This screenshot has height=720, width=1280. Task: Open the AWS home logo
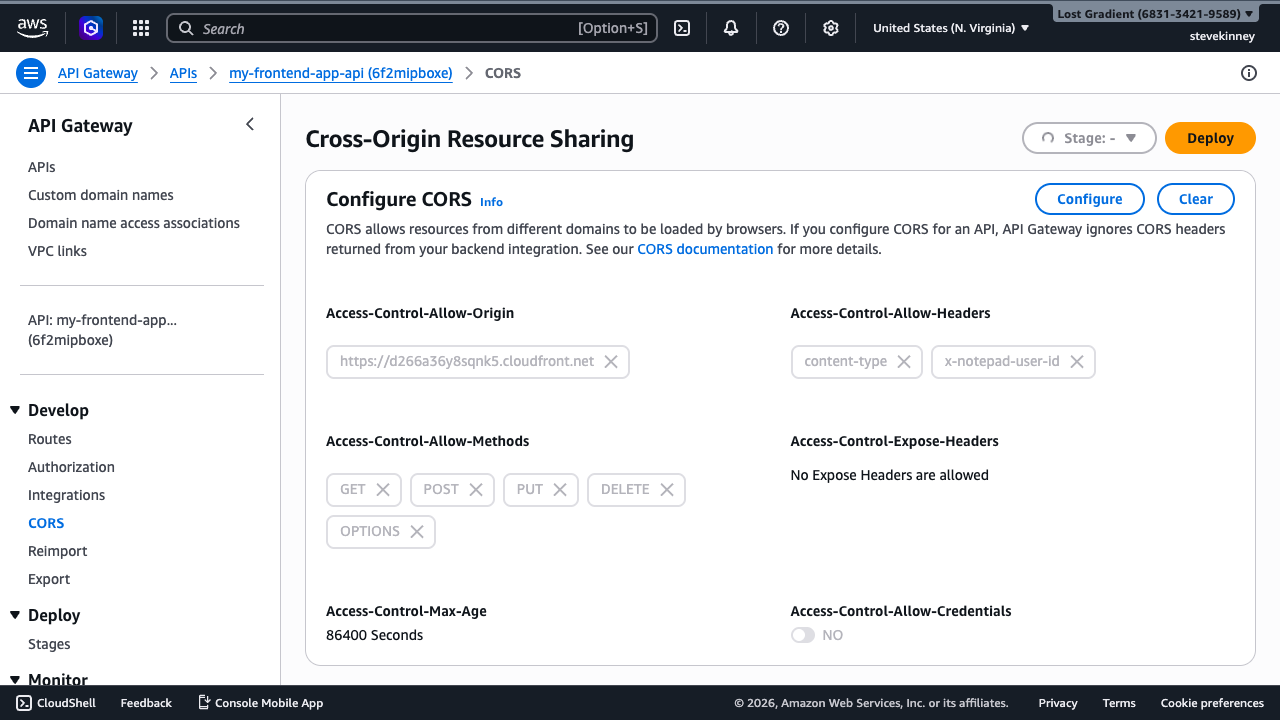point(32,28)
